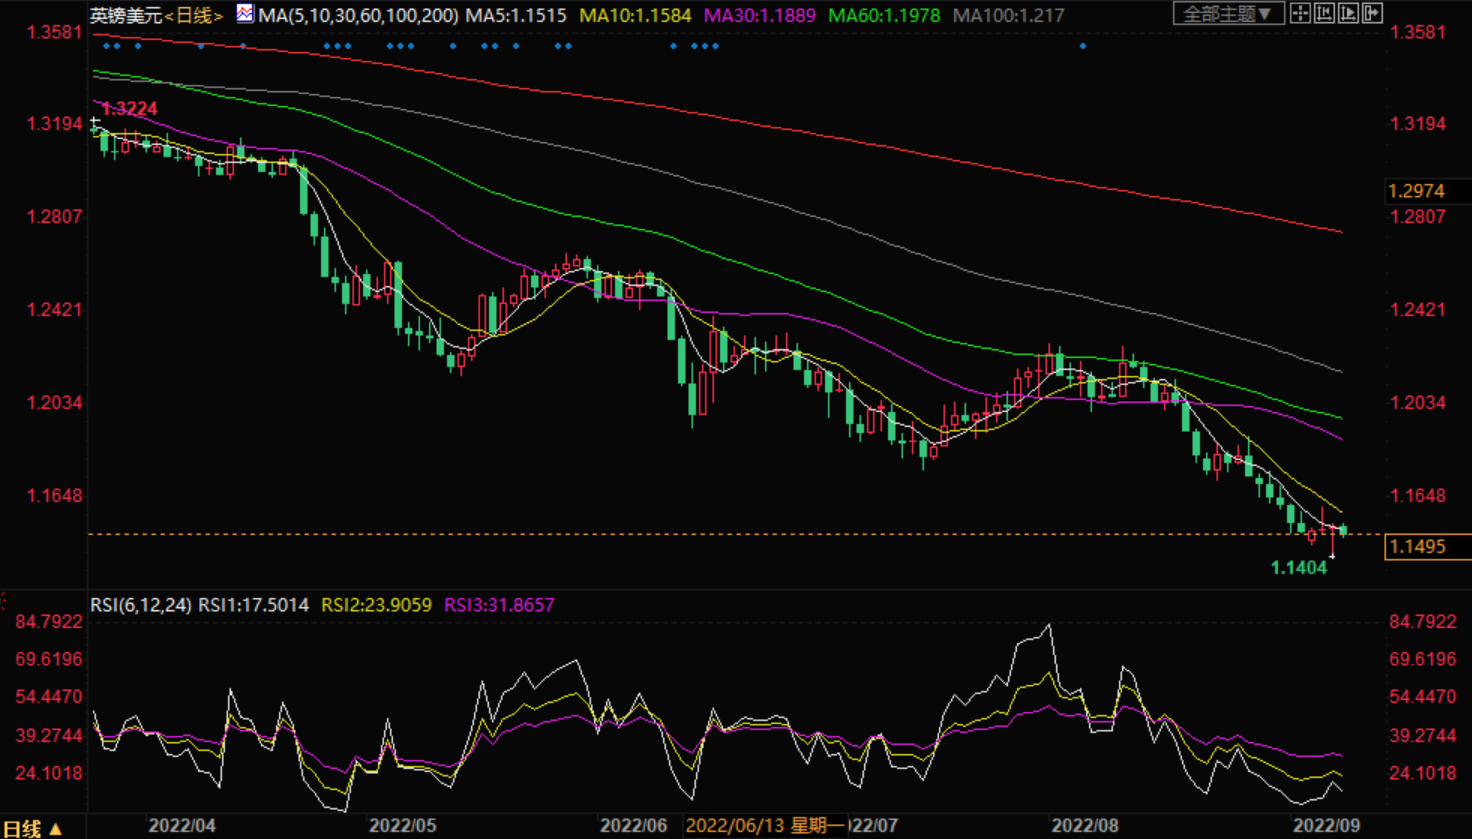Screen dimensions: 1472x839
Task: Click the left-axis 1.1648 price label
Action: click(54, 495)
